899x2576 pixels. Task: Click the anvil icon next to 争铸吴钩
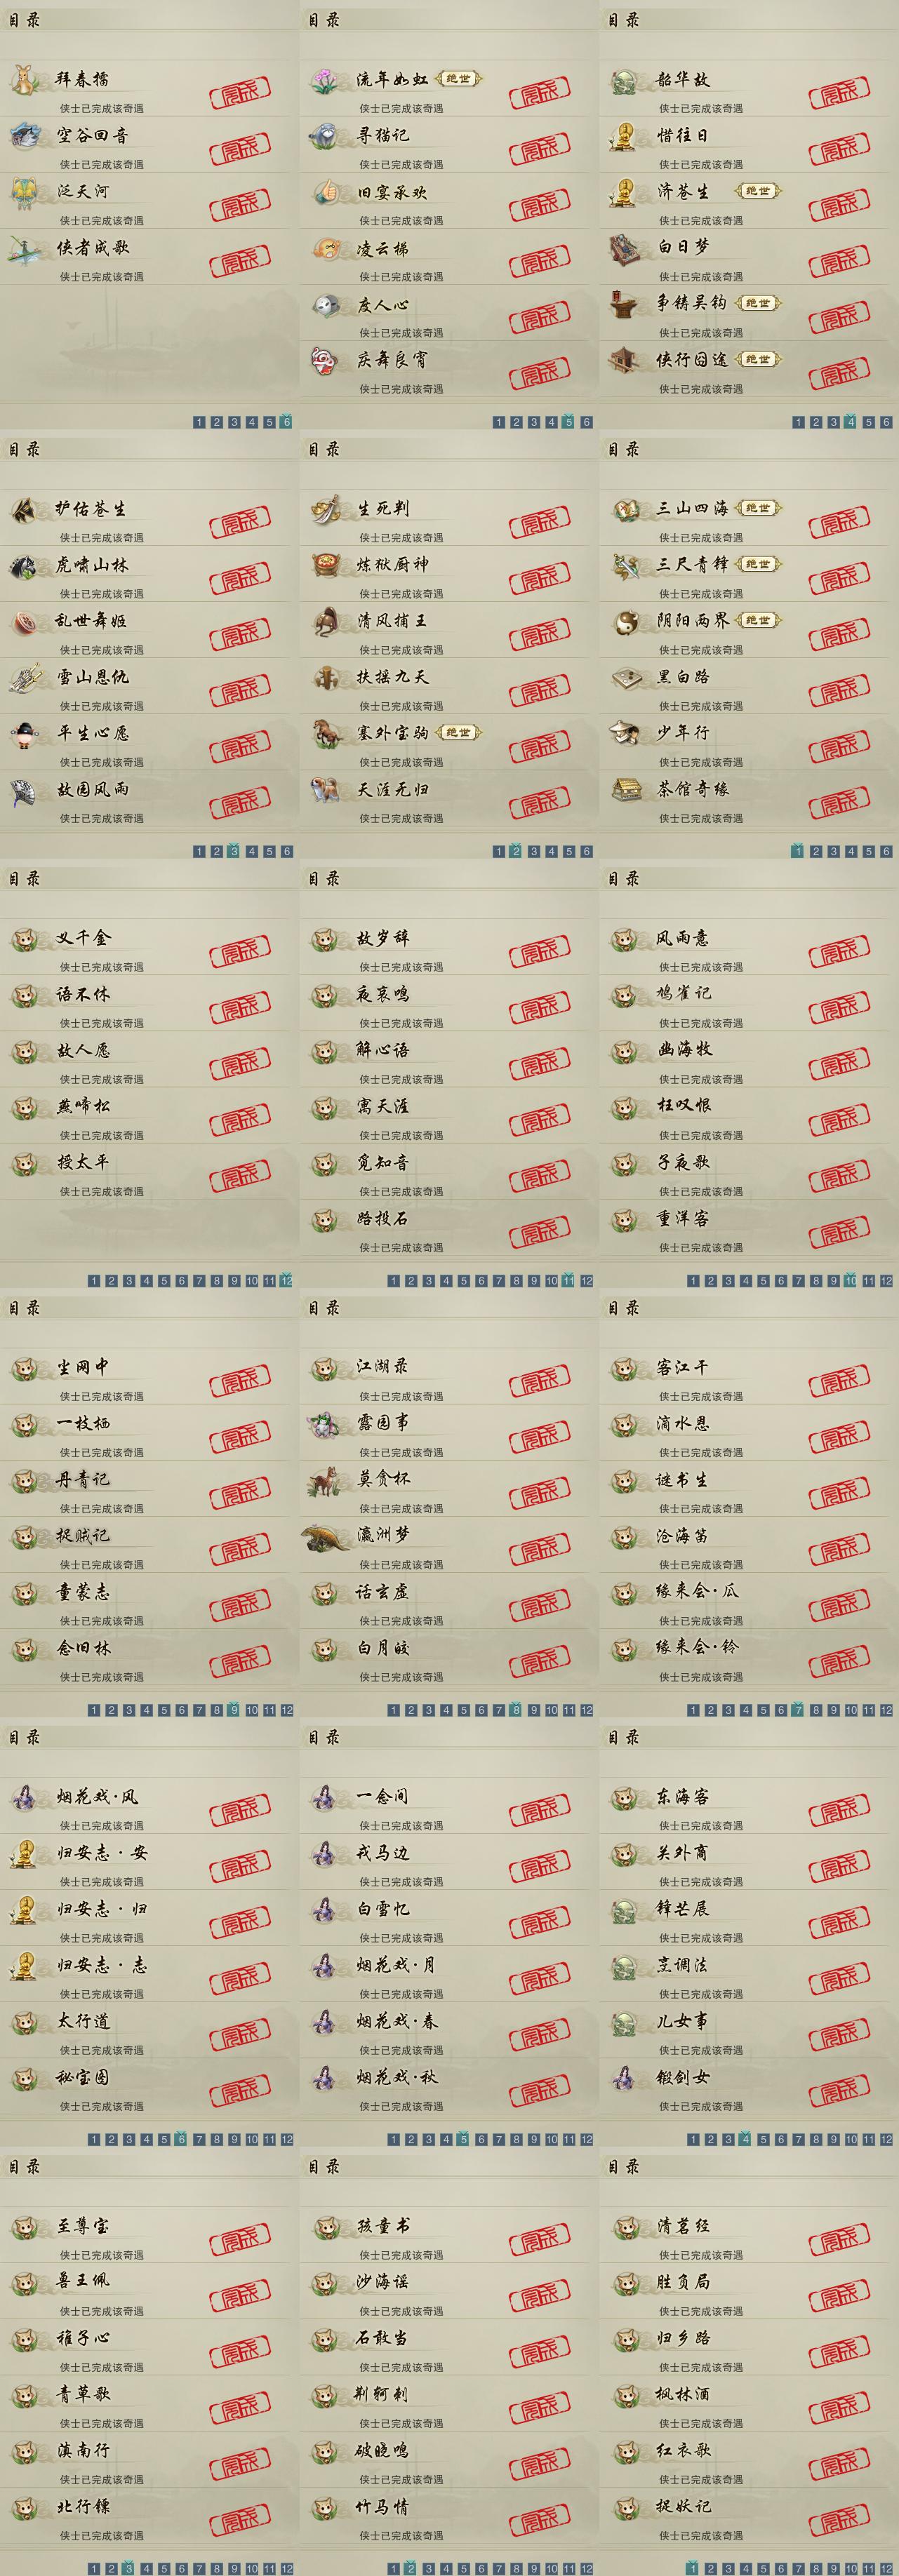625,304
